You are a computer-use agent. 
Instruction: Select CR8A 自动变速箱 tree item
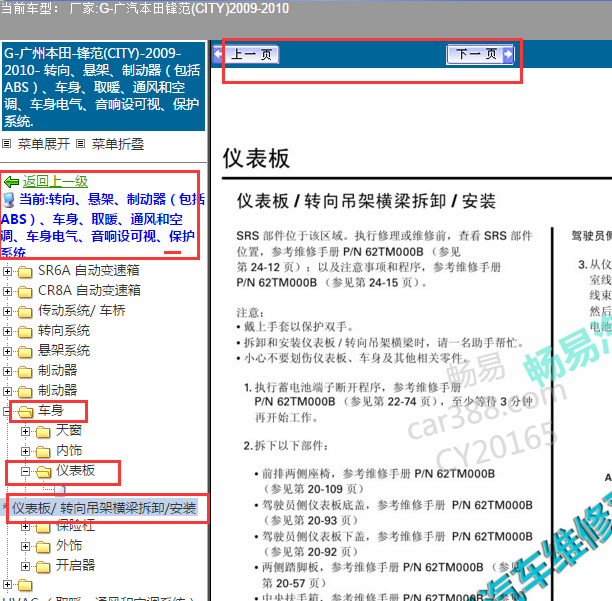[89, 290]
